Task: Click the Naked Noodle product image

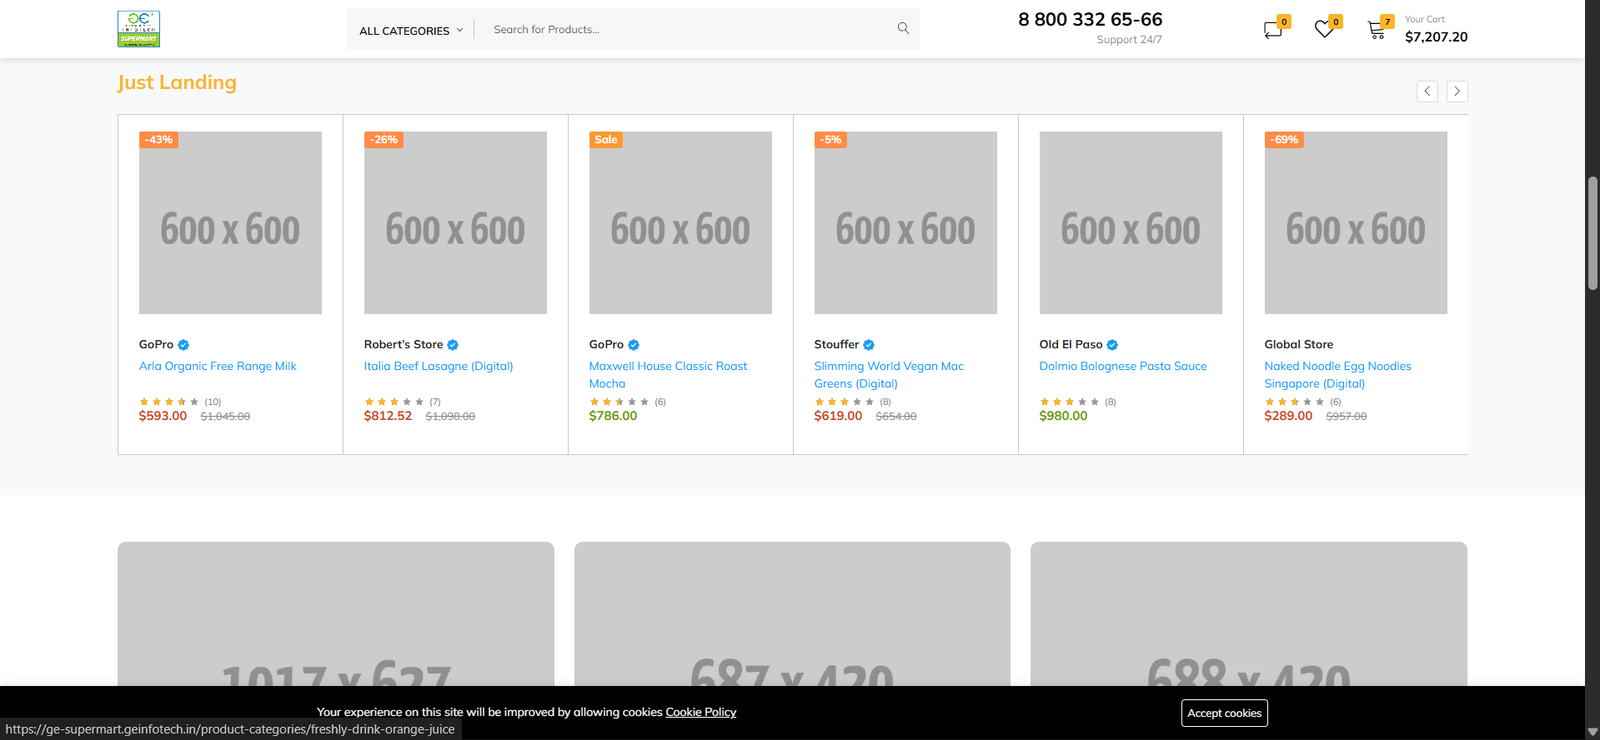Action: (x=1355, y=223)
